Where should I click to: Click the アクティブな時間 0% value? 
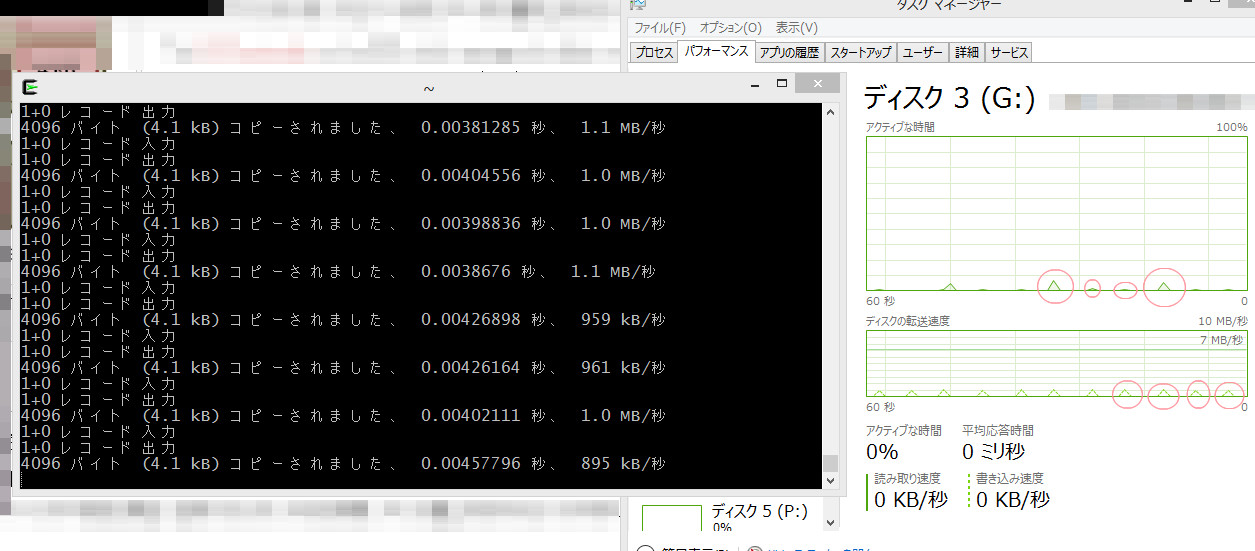point(882,452)
